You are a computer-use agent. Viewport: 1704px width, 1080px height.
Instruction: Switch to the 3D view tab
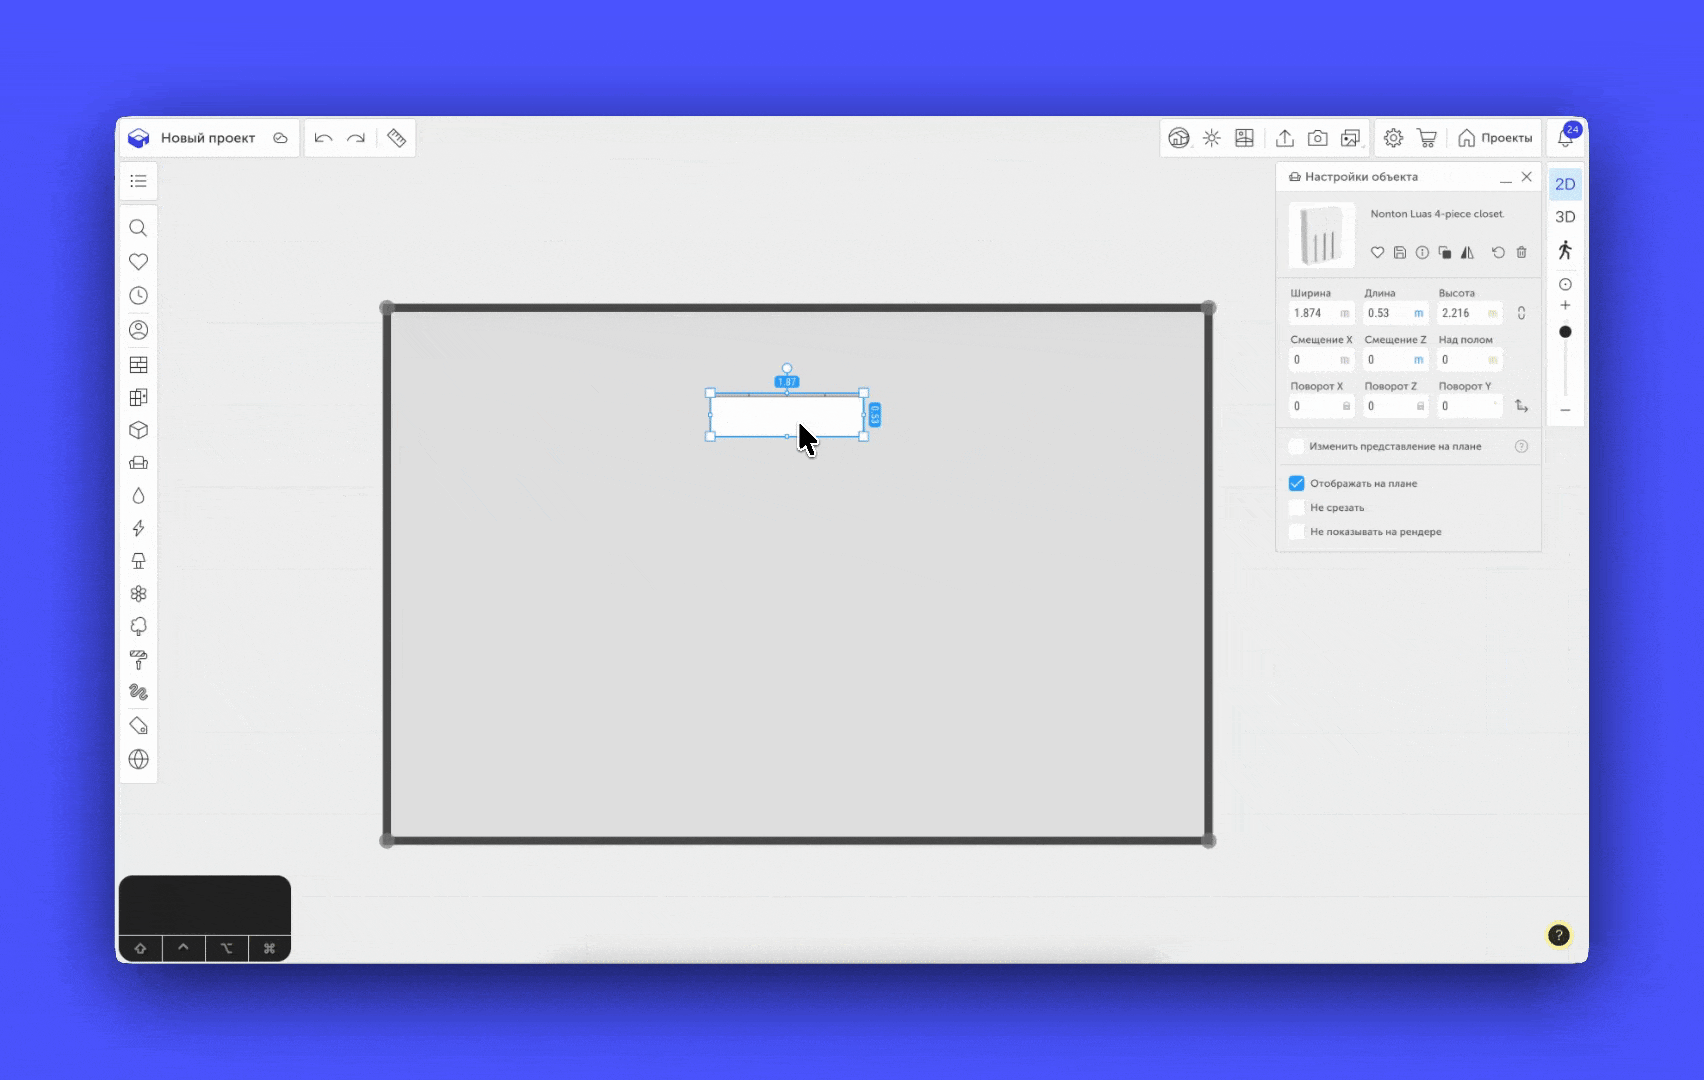[1565, 217]
